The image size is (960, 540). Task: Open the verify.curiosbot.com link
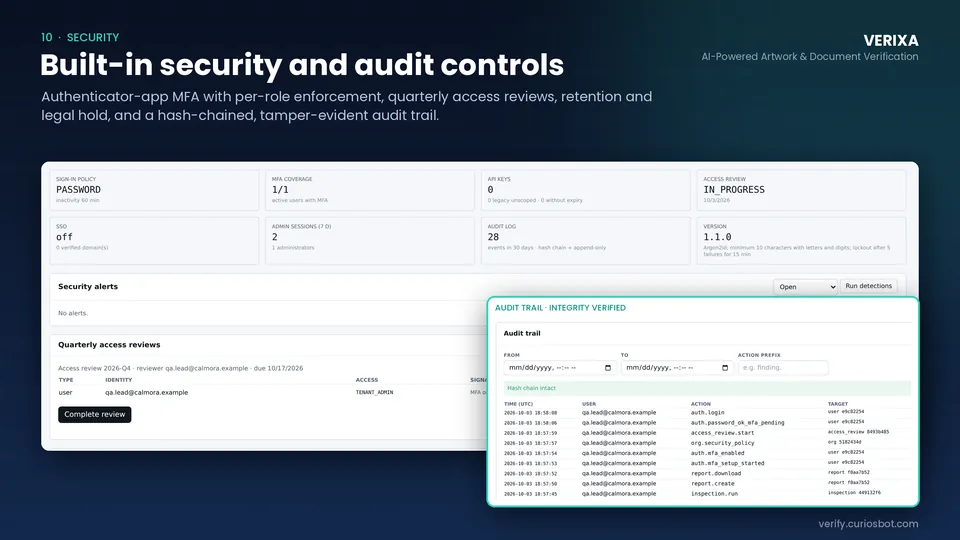click(868, 523)
